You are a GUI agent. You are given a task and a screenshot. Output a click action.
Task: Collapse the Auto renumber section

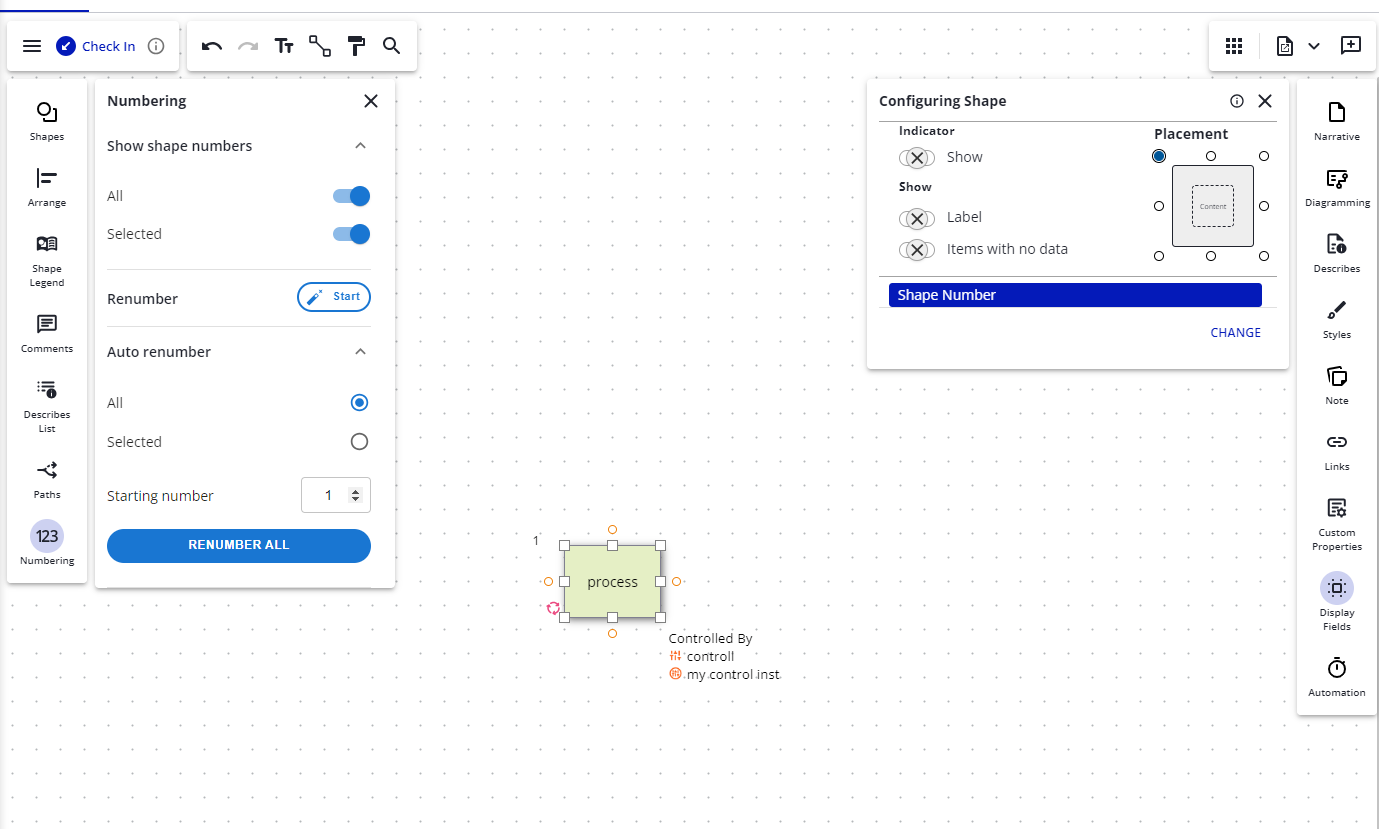[x=361, y=352]
